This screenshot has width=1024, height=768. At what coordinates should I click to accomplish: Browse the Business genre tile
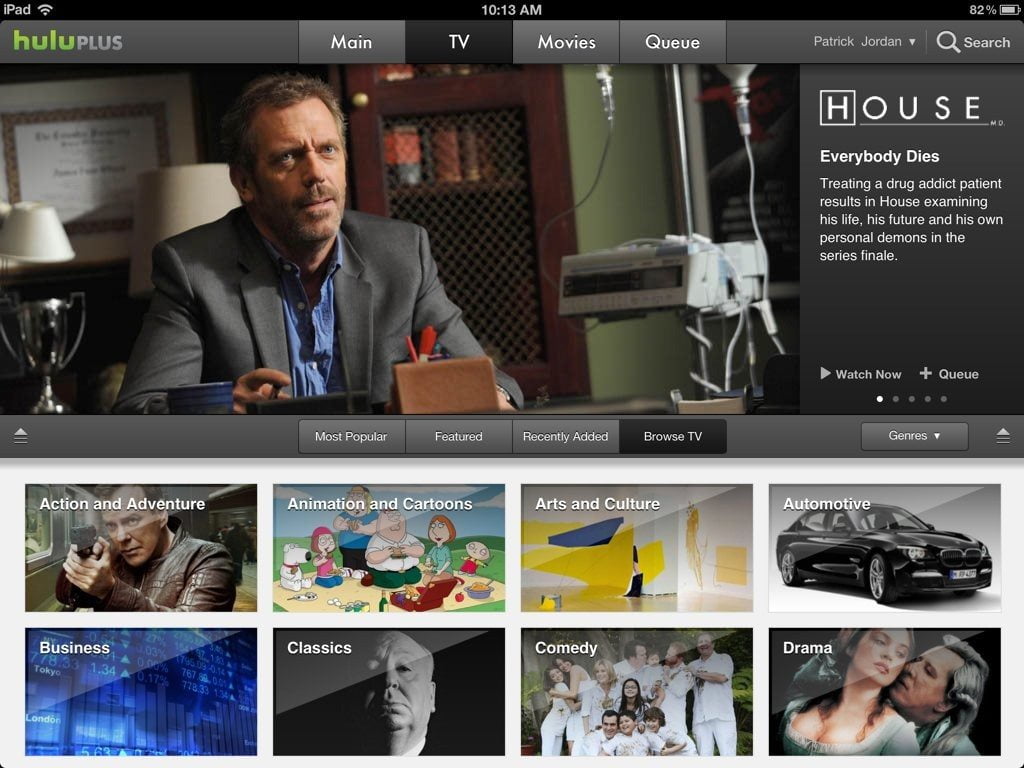point(141,692)
